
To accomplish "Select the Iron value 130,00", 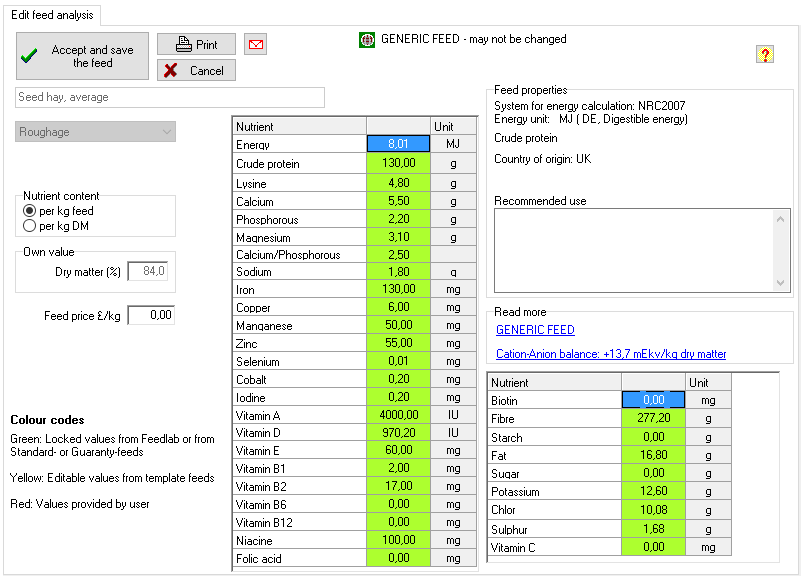I will (398, 289).
